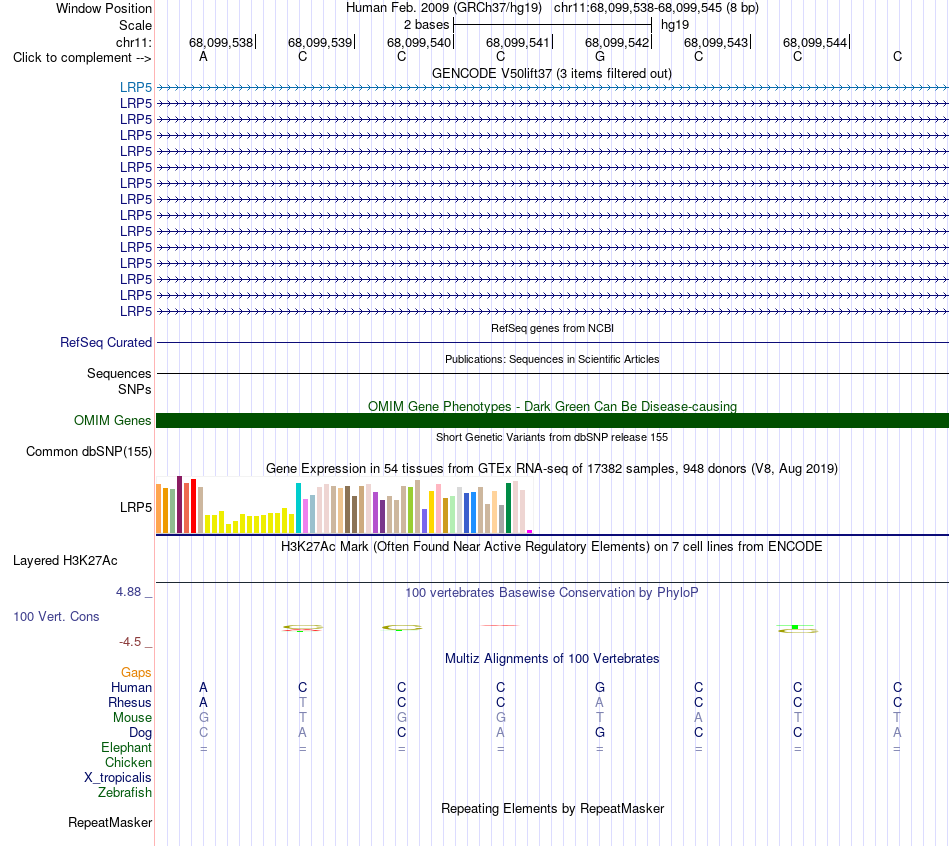Click the 'hg19' label beside the scale bar
This screenshot has height=846, width=950.
(x=675, y=25)
